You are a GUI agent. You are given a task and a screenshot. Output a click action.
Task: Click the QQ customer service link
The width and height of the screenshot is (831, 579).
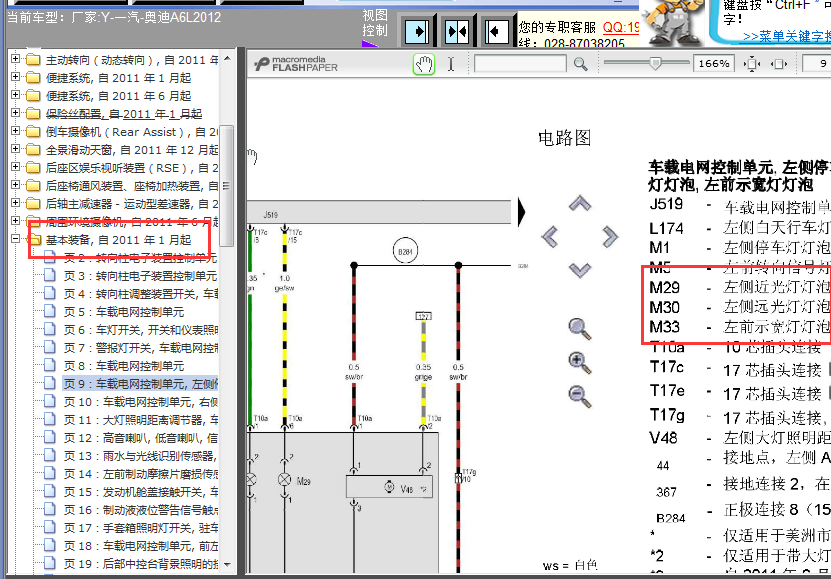point(621,28)
